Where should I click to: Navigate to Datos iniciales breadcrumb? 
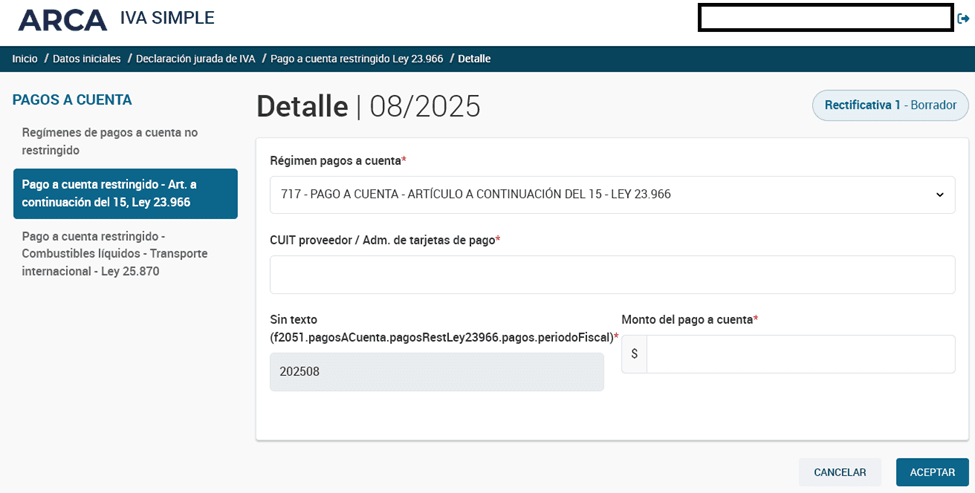[87, 59]
